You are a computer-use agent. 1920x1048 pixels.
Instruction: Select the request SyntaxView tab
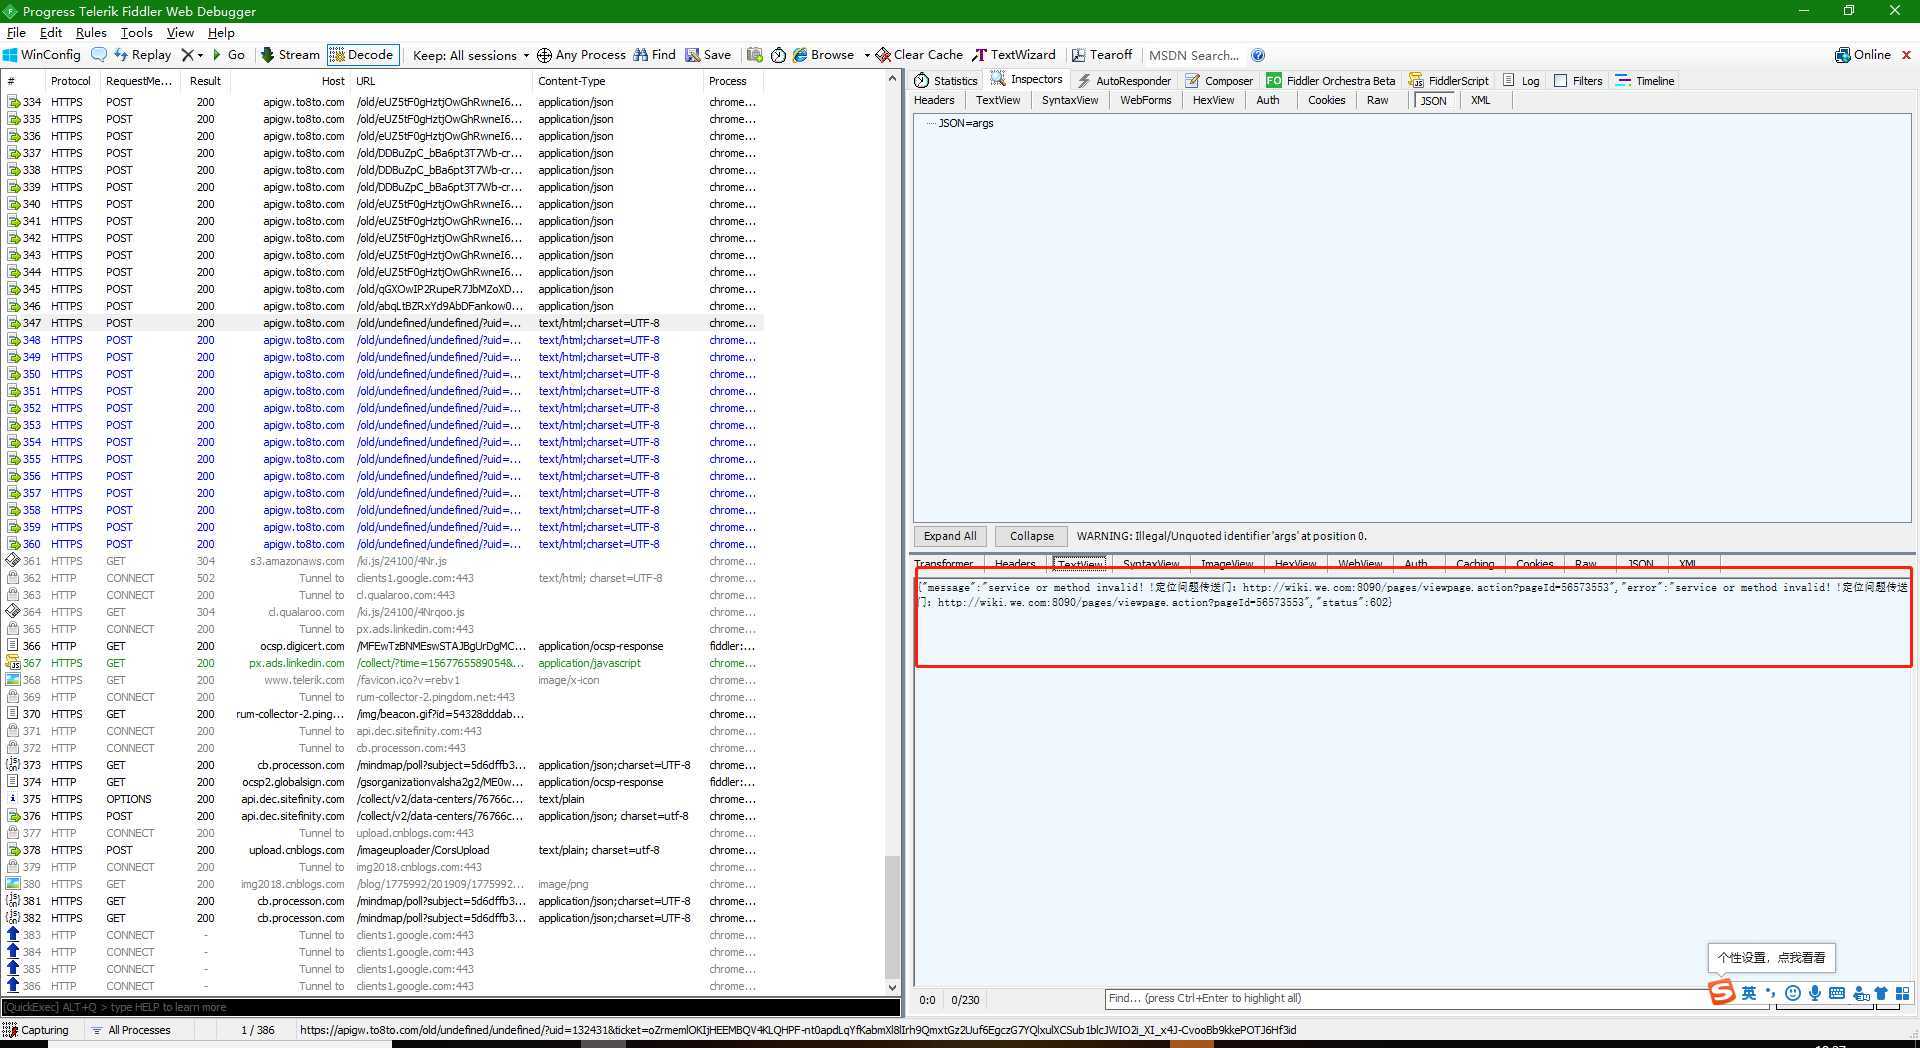pos(1069,100)
